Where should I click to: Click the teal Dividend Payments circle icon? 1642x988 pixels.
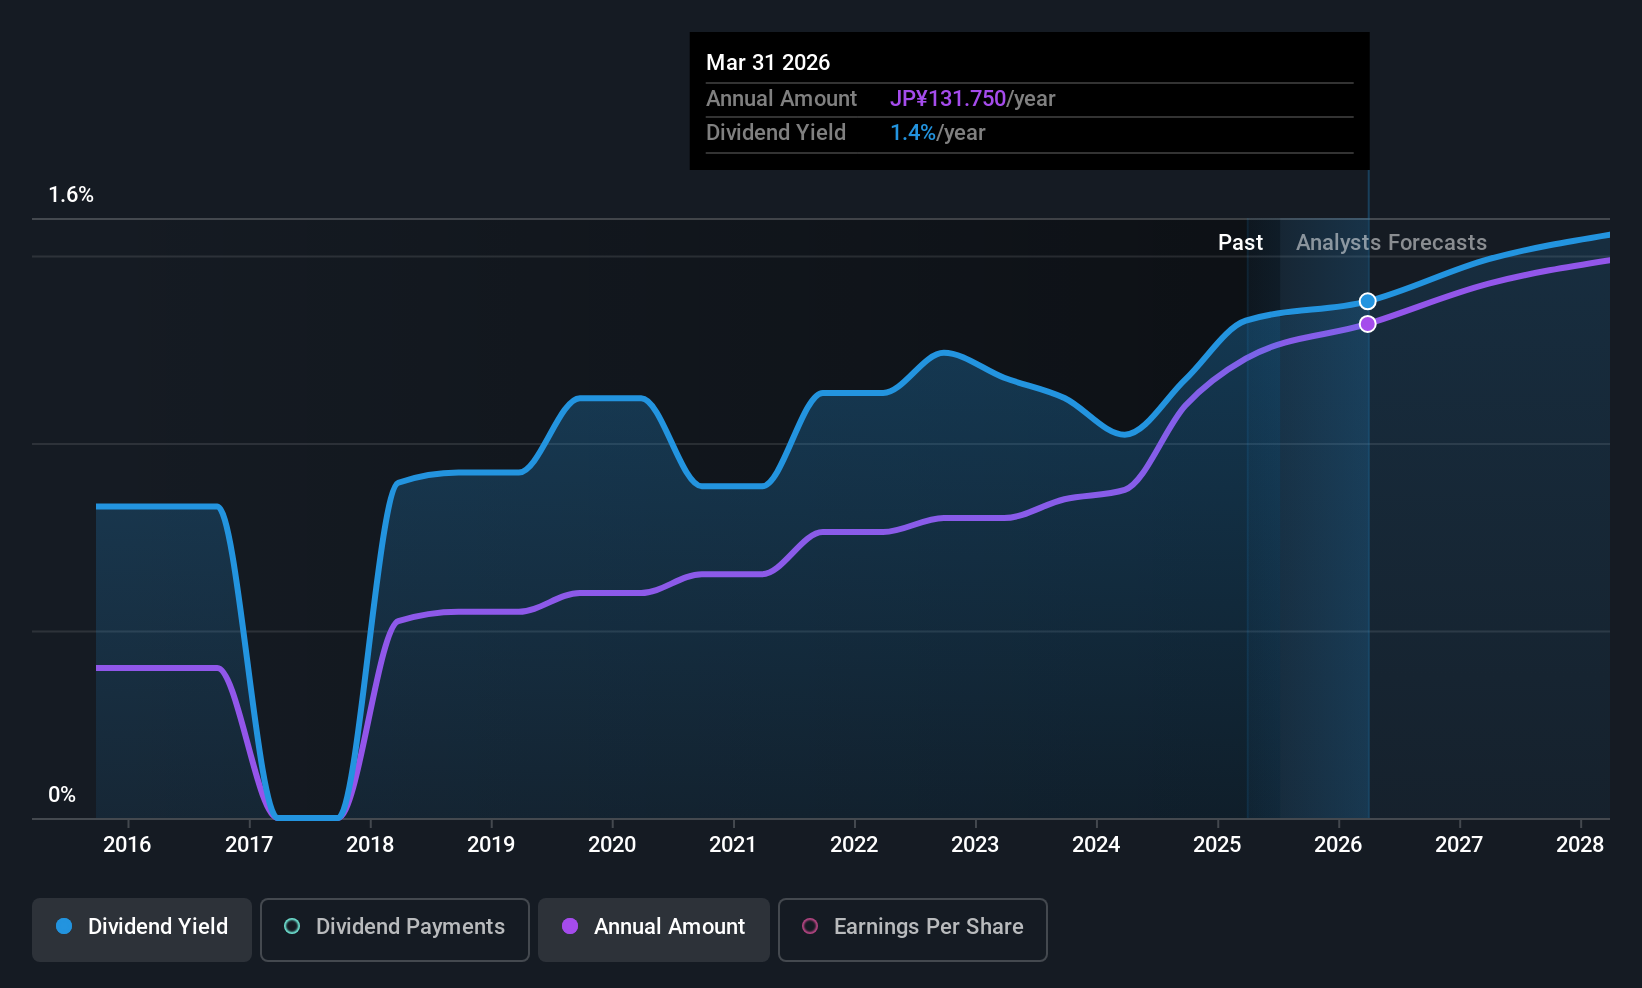pos(292,926)
